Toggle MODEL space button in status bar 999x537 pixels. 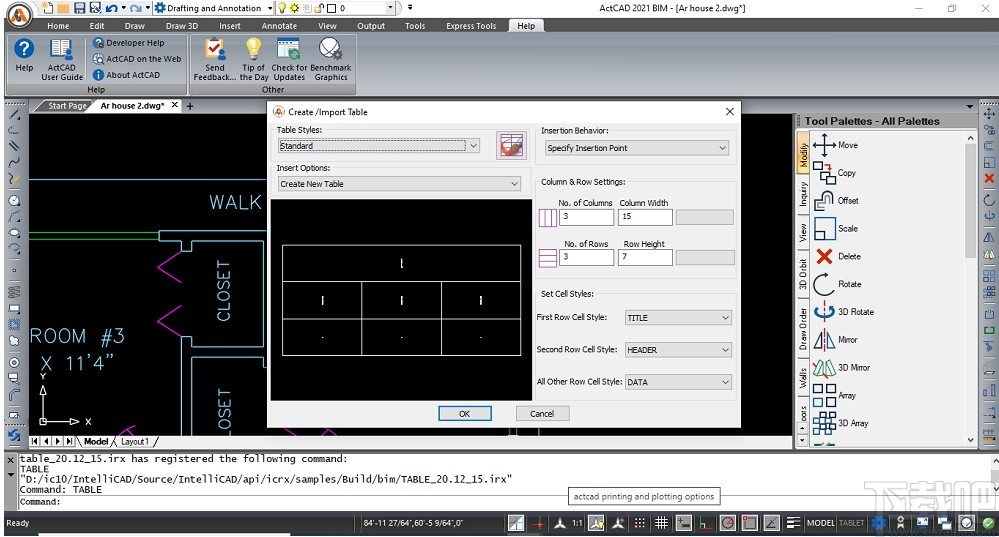821,523
